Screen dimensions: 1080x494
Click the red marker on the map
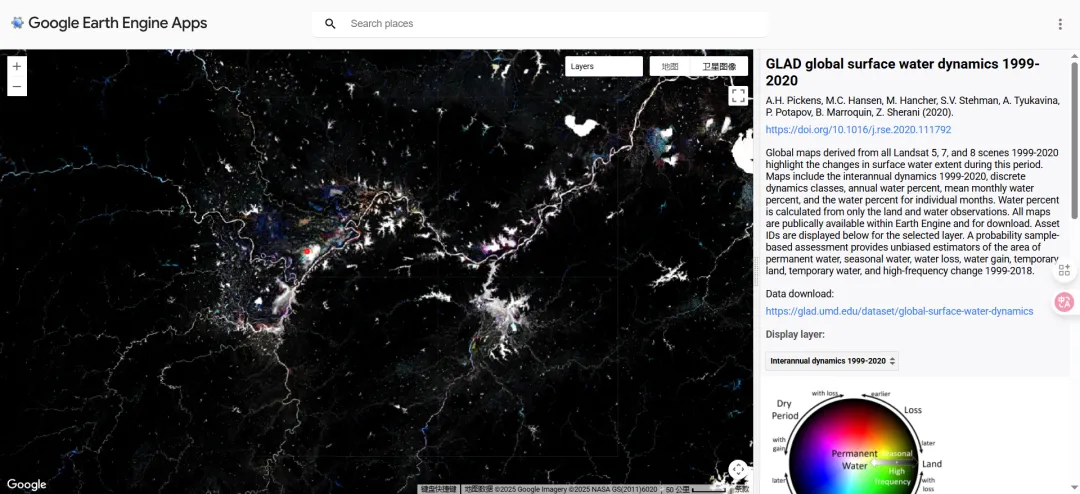(x=307, y=251)
